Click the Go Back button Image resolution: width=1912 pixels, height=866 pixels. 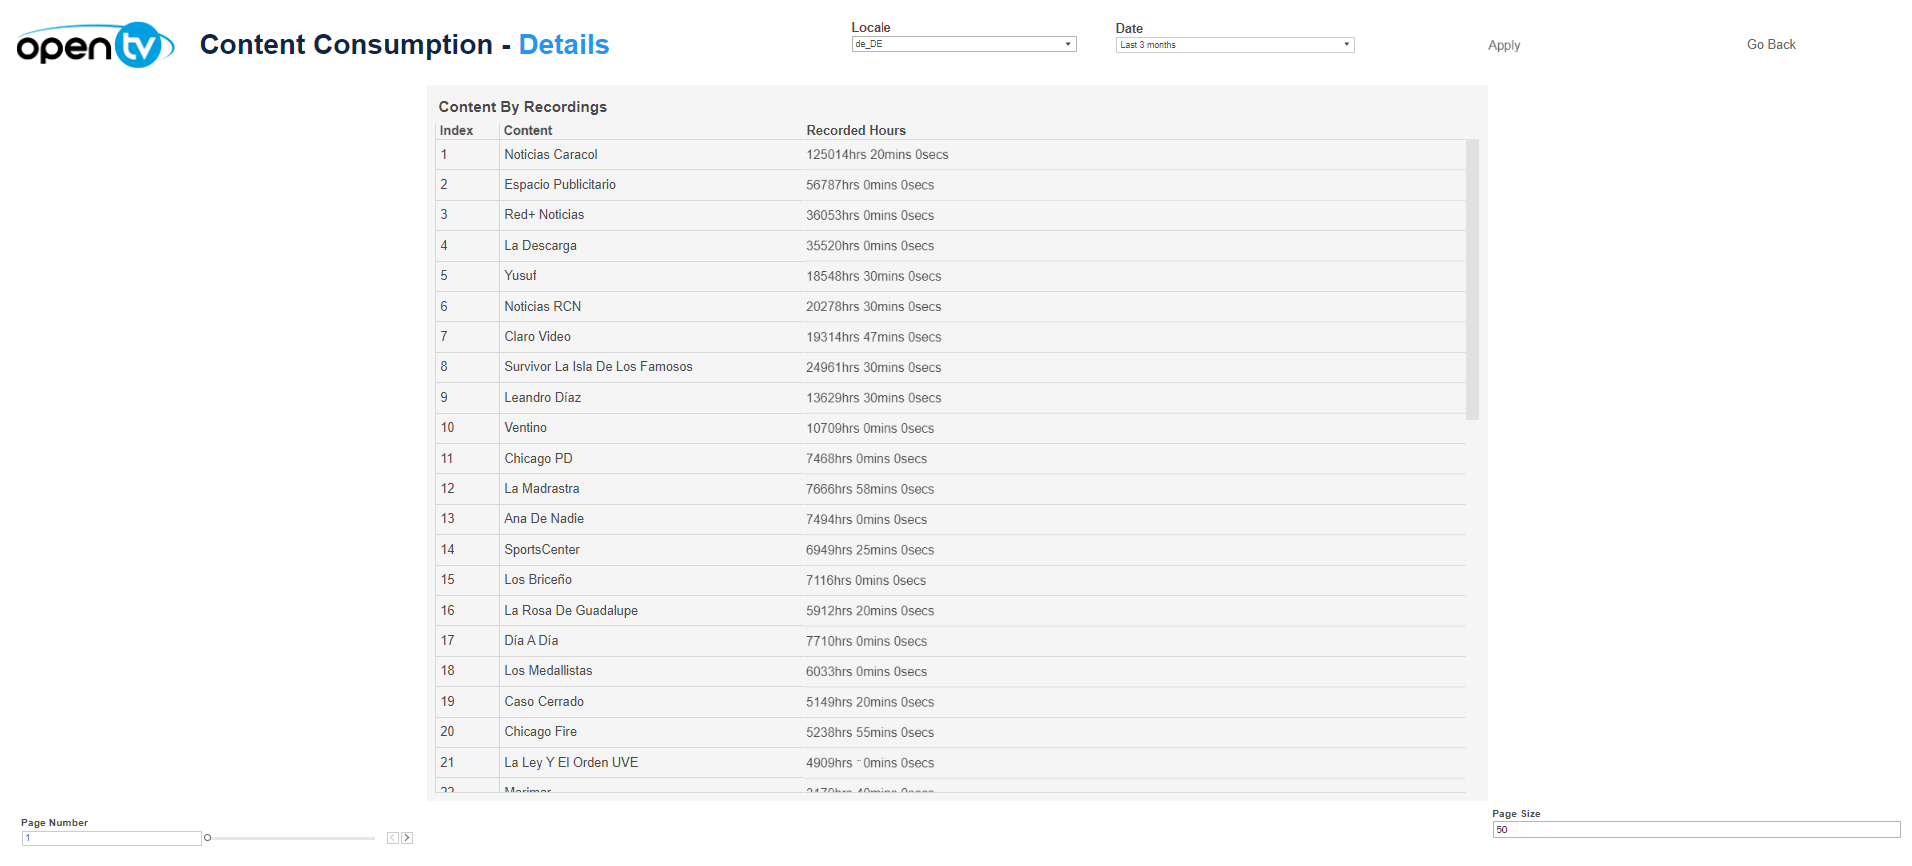tap(1770, 45)
